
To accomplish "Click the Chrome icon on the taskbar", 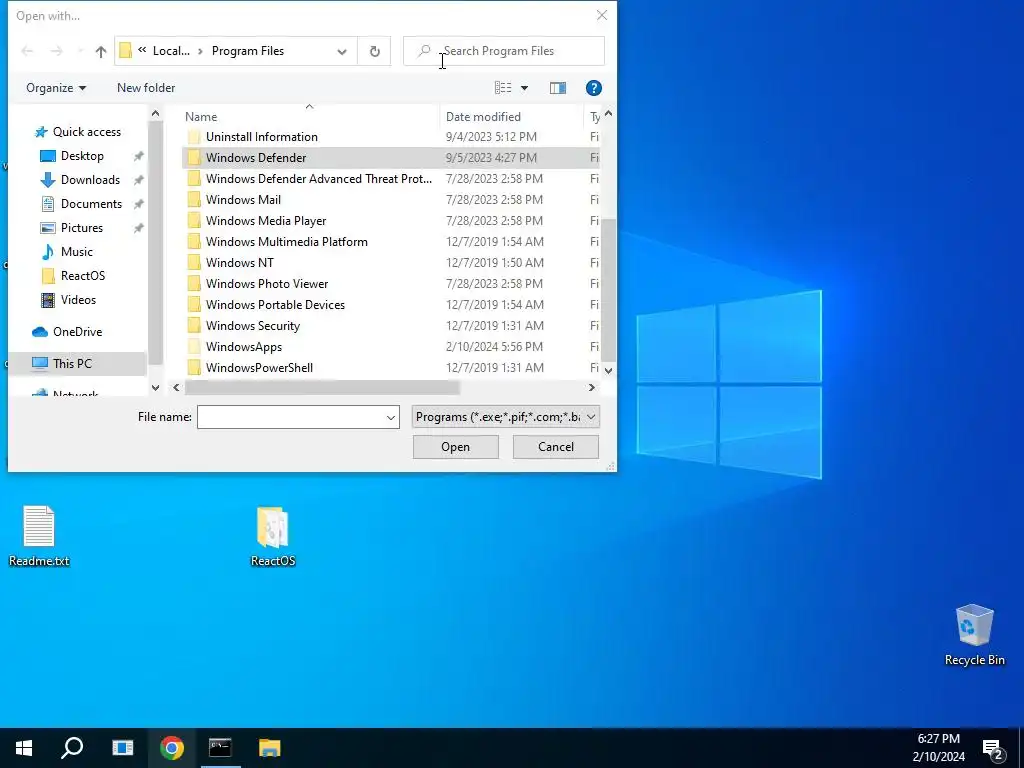I will click(172, 748).
